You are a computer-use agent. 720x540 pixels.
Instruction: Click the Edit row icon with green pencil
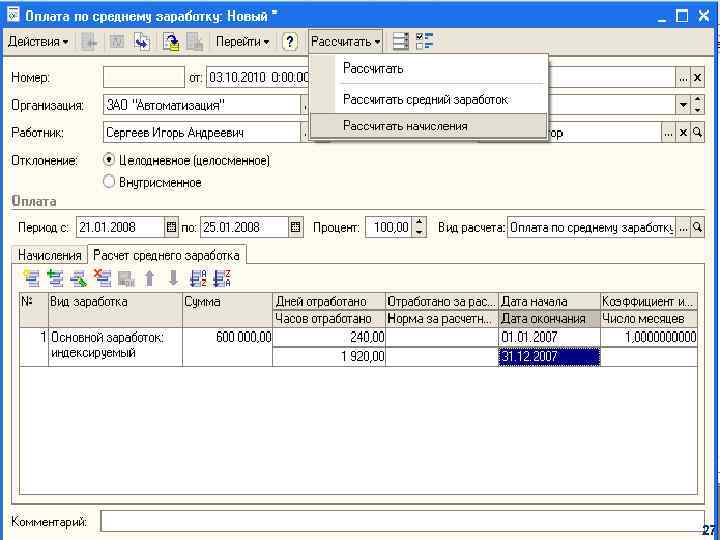[x=79, y=278]
